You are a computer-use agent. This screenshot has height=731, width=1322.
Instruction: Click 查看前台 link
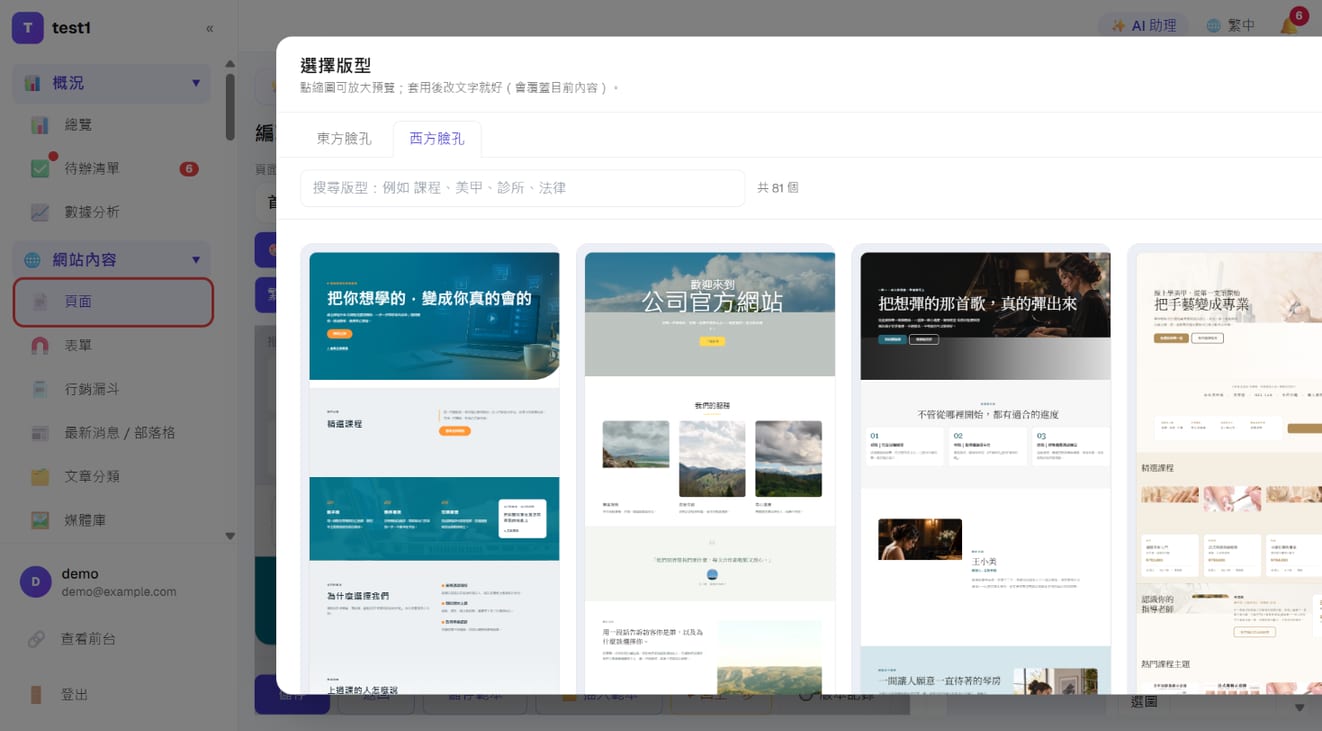pos(88,638)
